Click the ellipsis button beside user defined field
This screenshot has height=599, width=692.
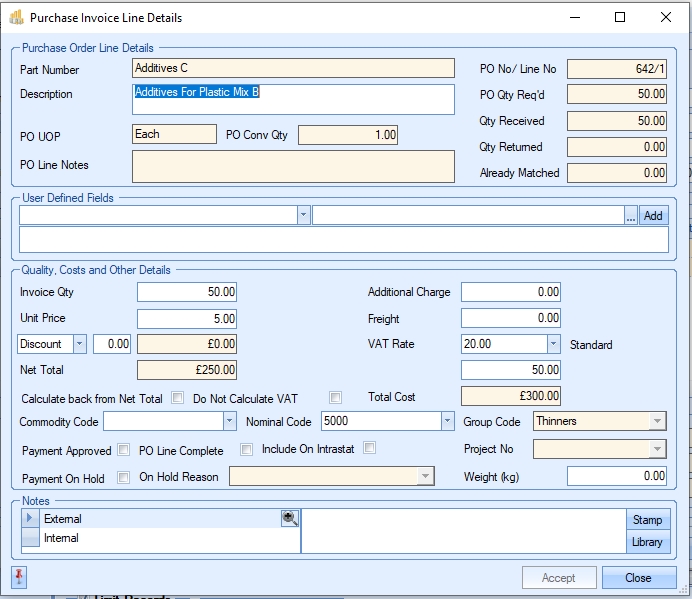coord(630,215)
